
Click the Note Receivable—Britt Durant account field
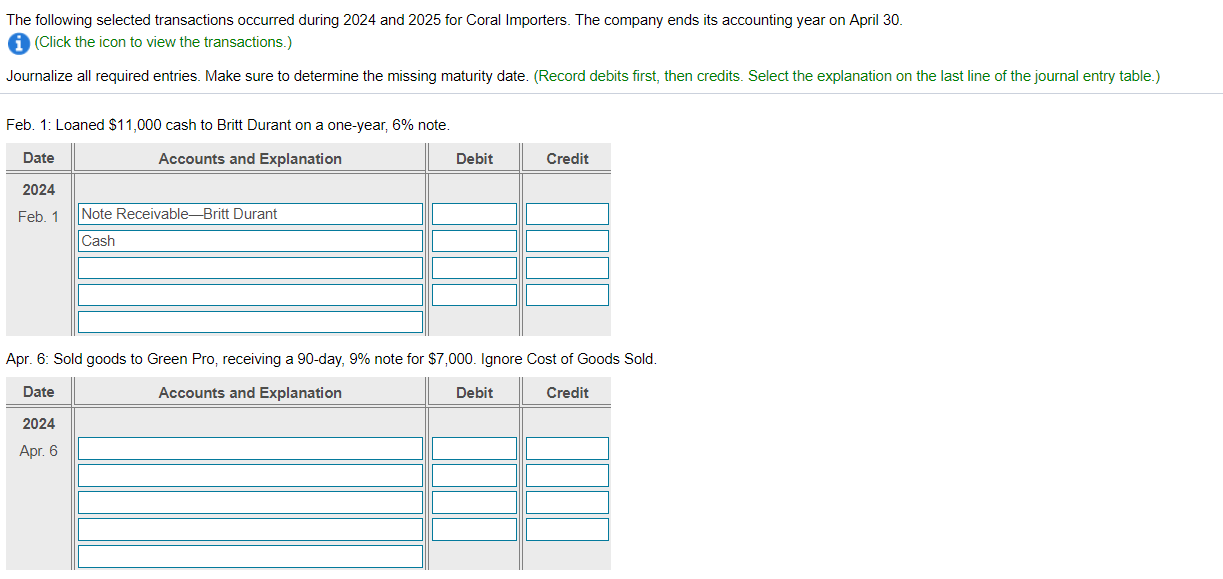point(250,214)
